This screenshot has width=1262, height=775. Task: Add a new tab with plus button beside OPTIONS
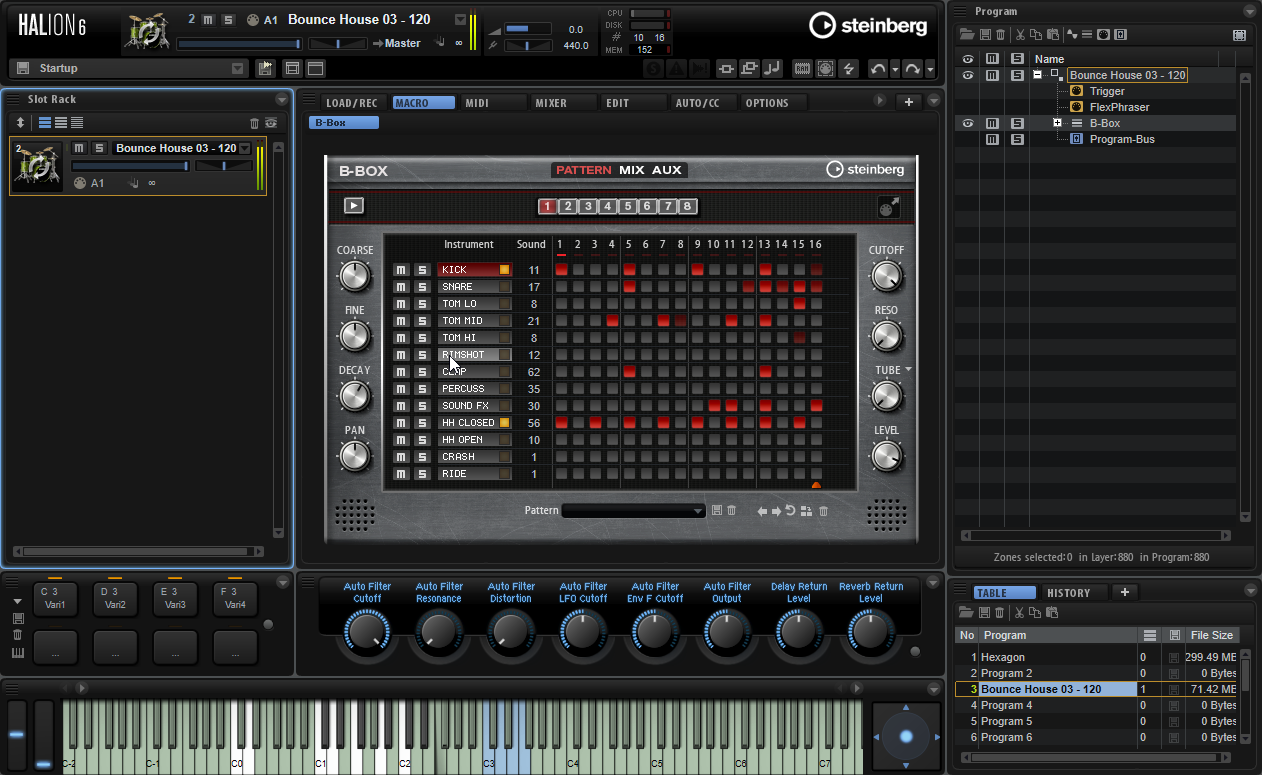908,102
